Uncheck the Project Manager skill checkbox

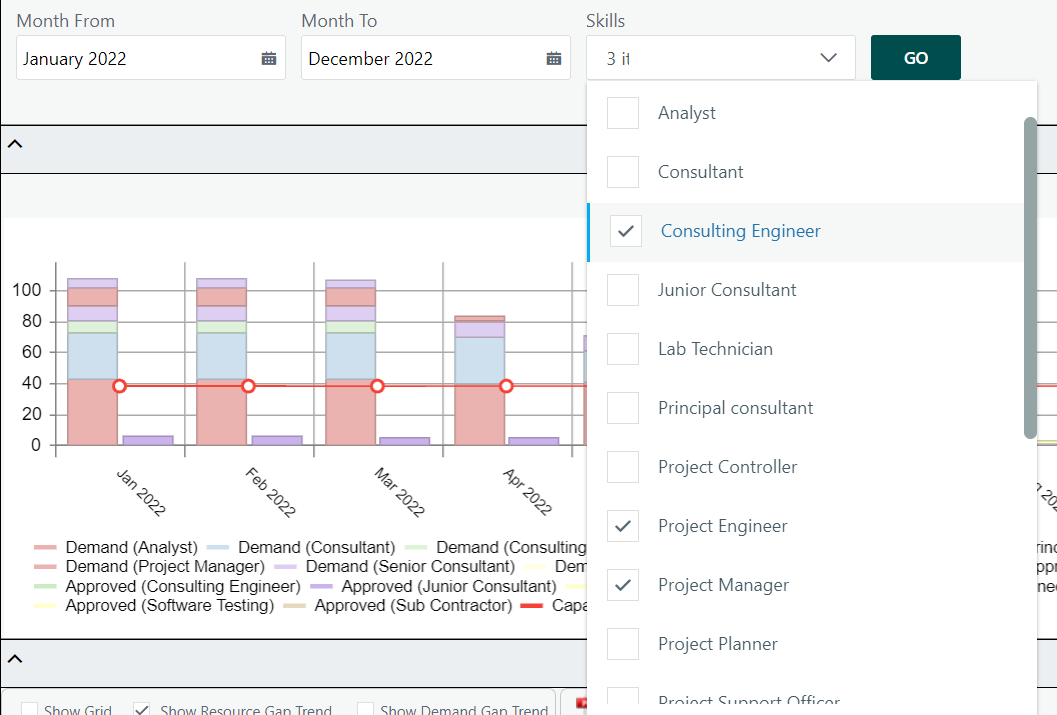tap(623, 585)
